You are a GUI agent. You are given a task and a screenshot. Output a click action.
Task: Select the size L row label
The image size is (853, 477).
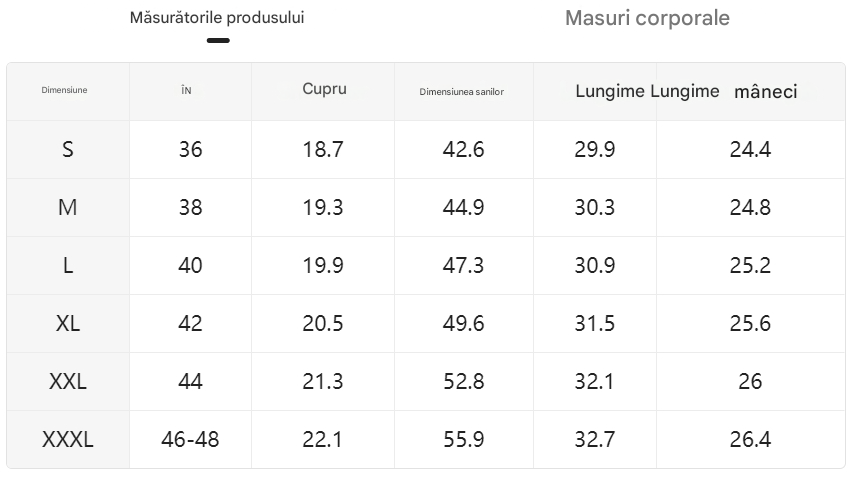point(67,265)
